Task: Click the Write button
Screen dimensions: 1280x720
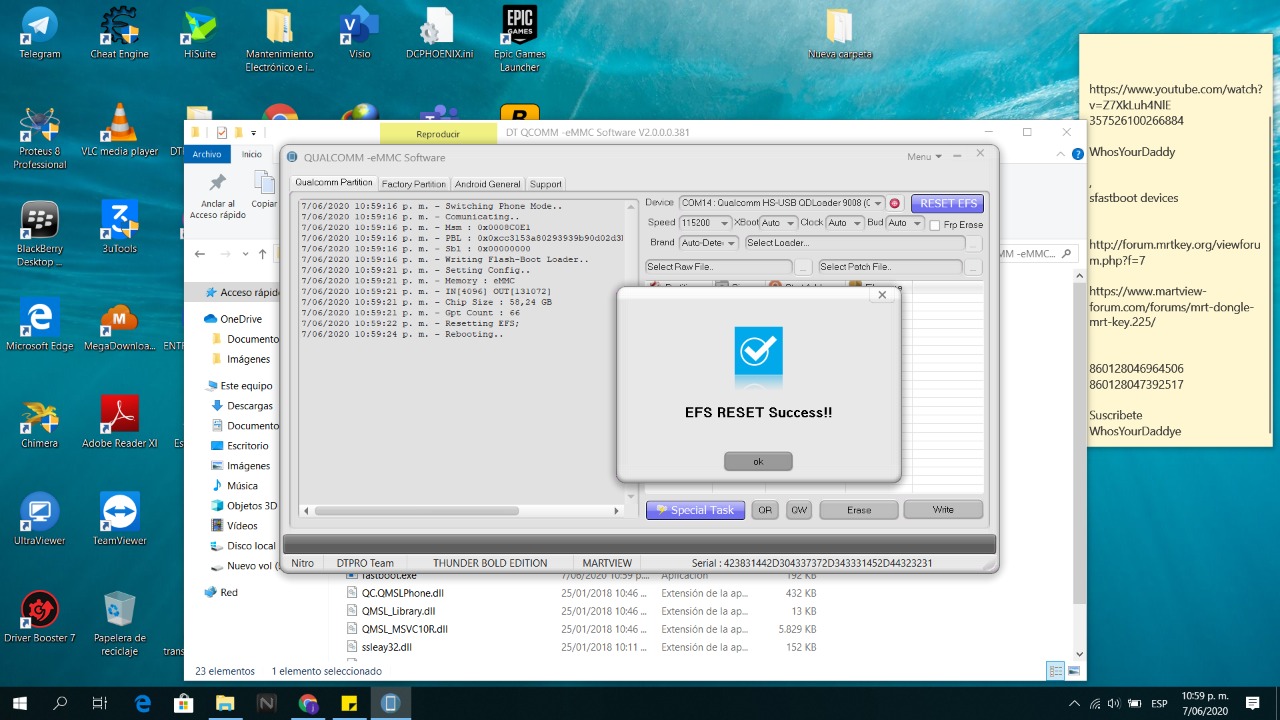Action: click(x=943, y=510)
